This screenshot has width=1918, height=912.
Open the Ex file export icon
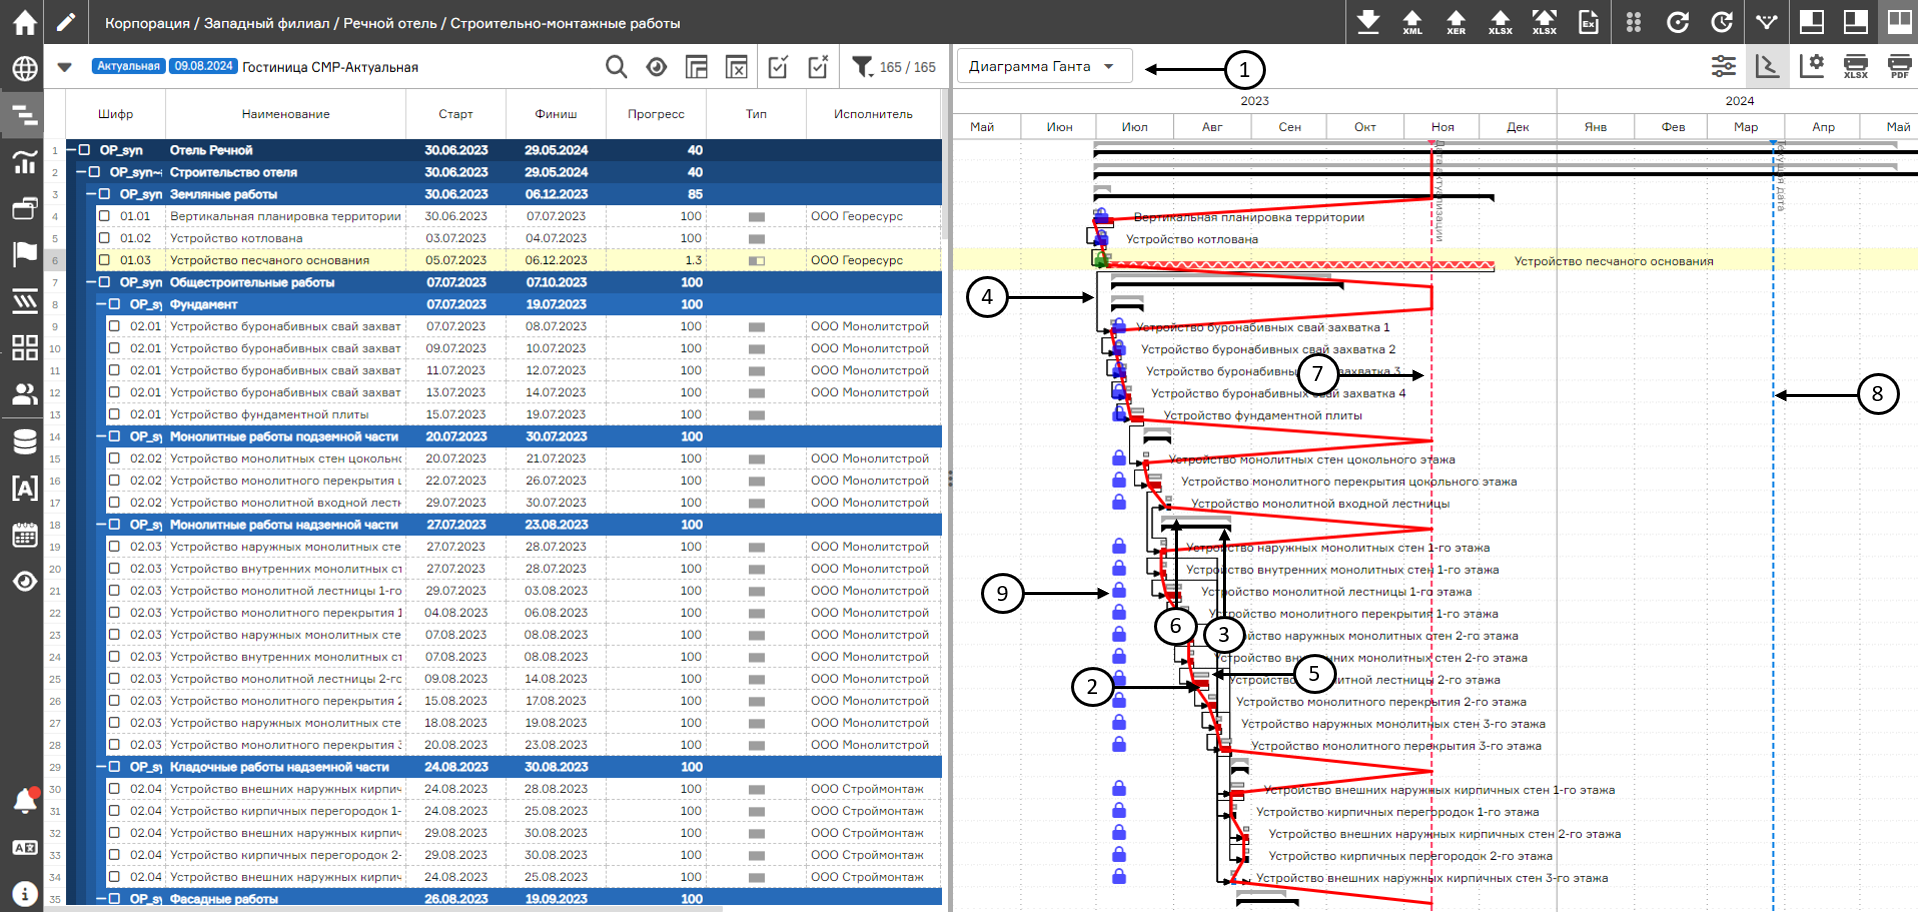tap(1588, 22)
